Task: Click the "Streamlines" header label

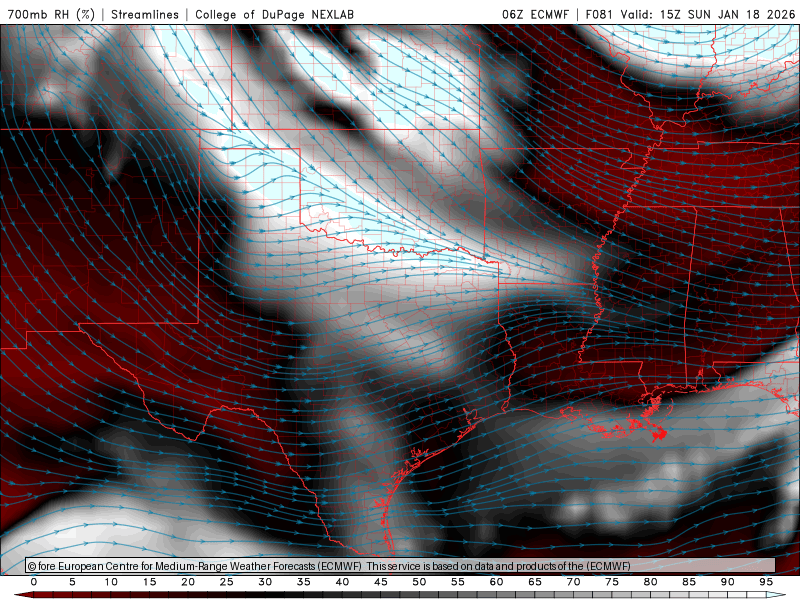Action: click(x=145, y=14)
